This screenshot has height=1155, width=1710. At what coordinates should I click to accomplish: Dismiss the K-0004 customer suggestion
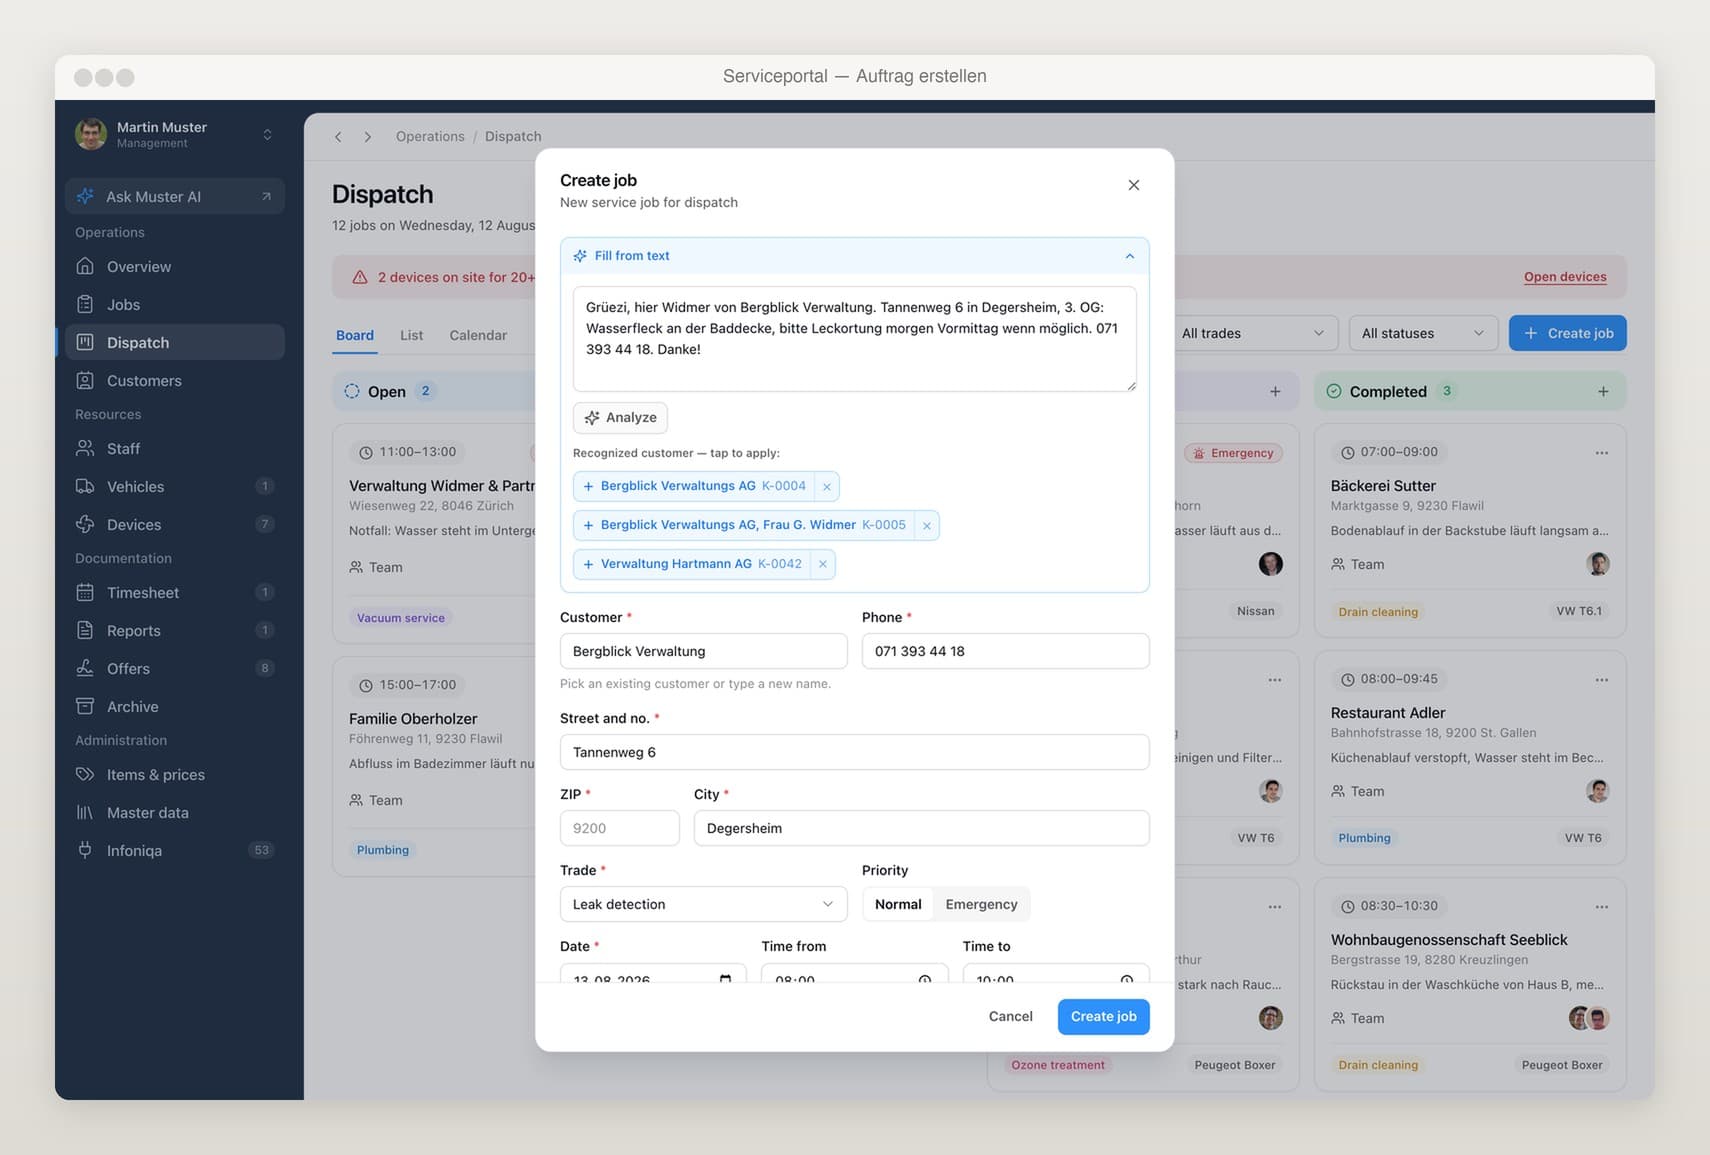827,487
